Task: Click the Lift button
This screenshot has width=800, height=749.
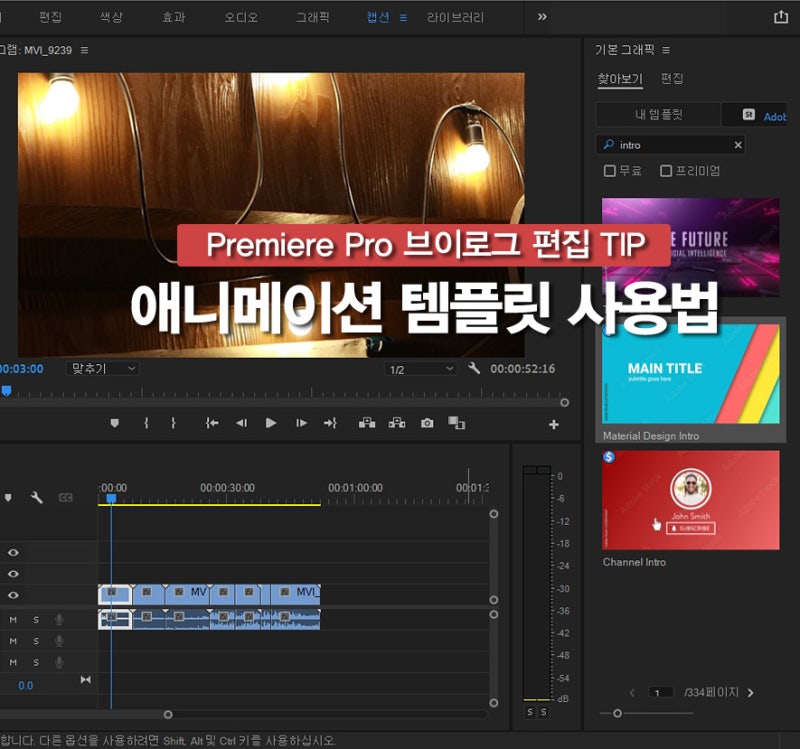Action: [x=367, y=423]
